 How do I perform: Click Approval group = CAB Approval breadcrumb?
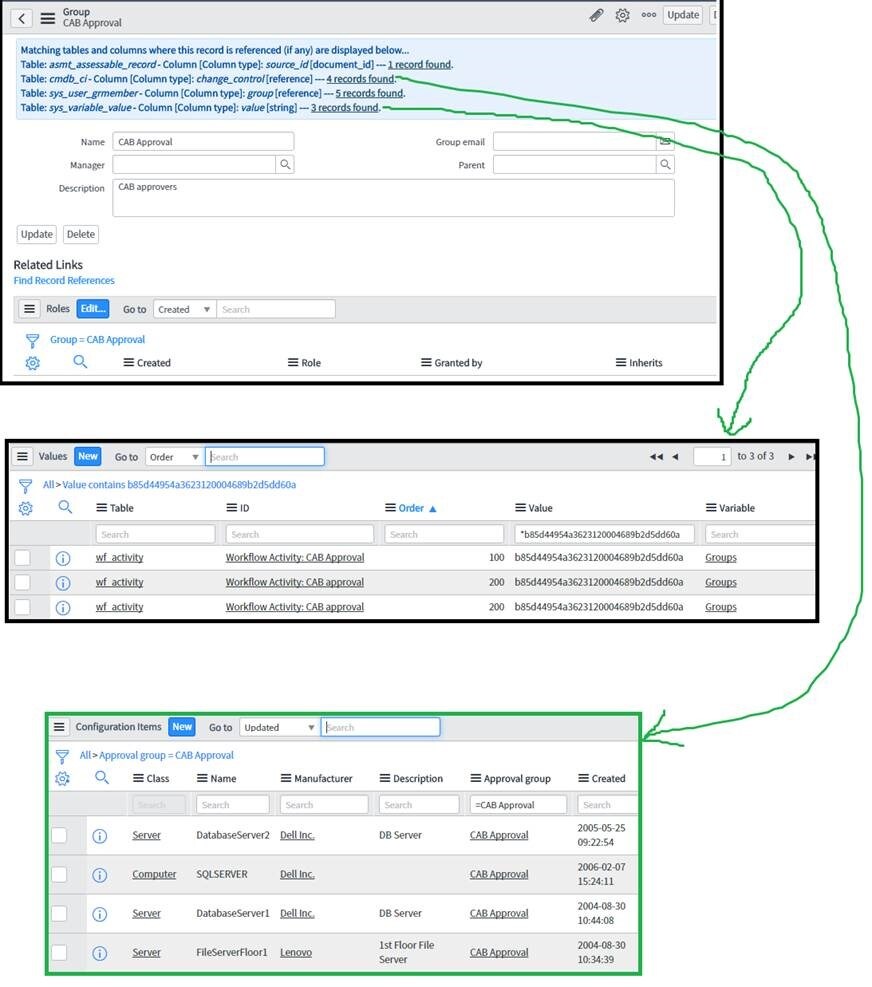pos(166,755)
